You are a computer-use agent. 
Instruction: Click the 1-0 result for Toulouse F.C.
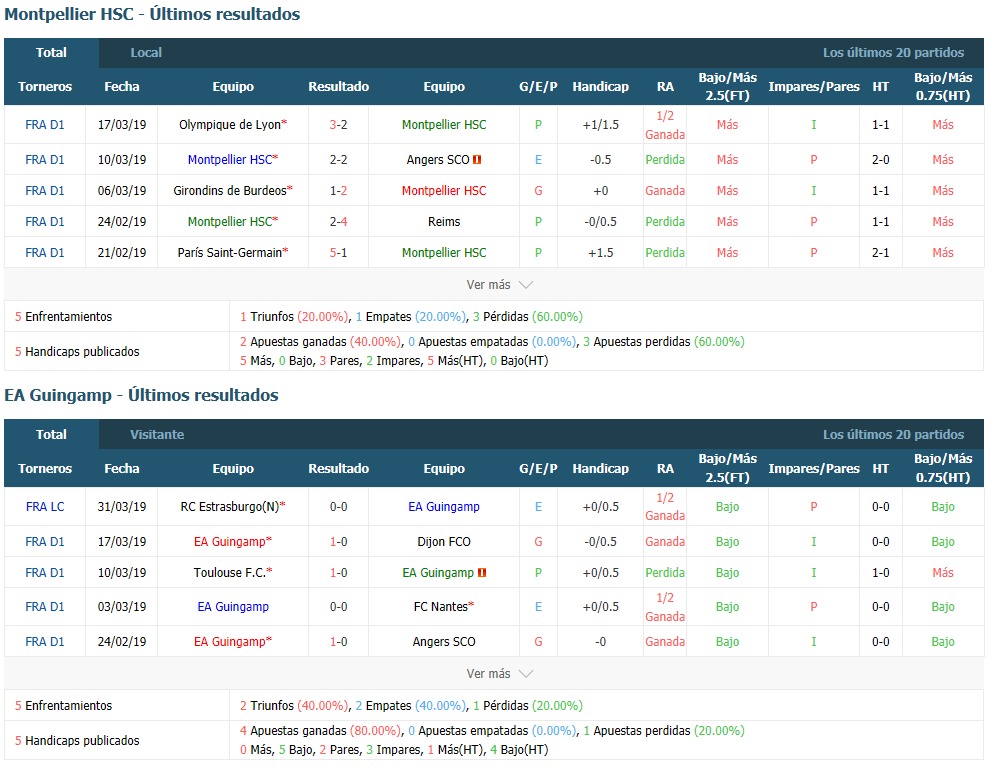click(x=339, y=573)
